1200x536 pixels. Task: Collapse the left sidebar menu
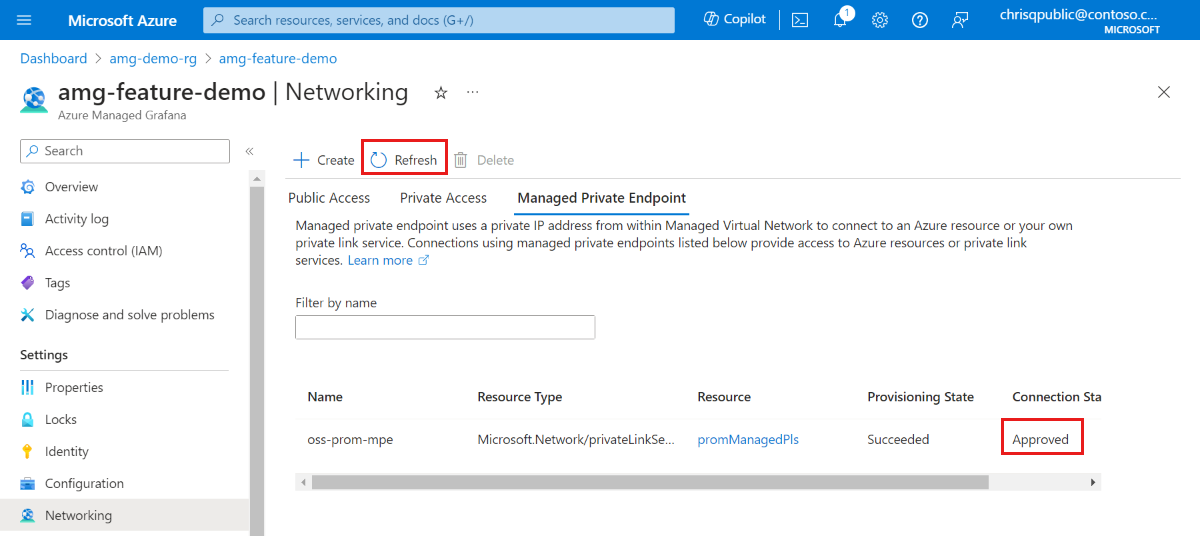pos(249,151)
